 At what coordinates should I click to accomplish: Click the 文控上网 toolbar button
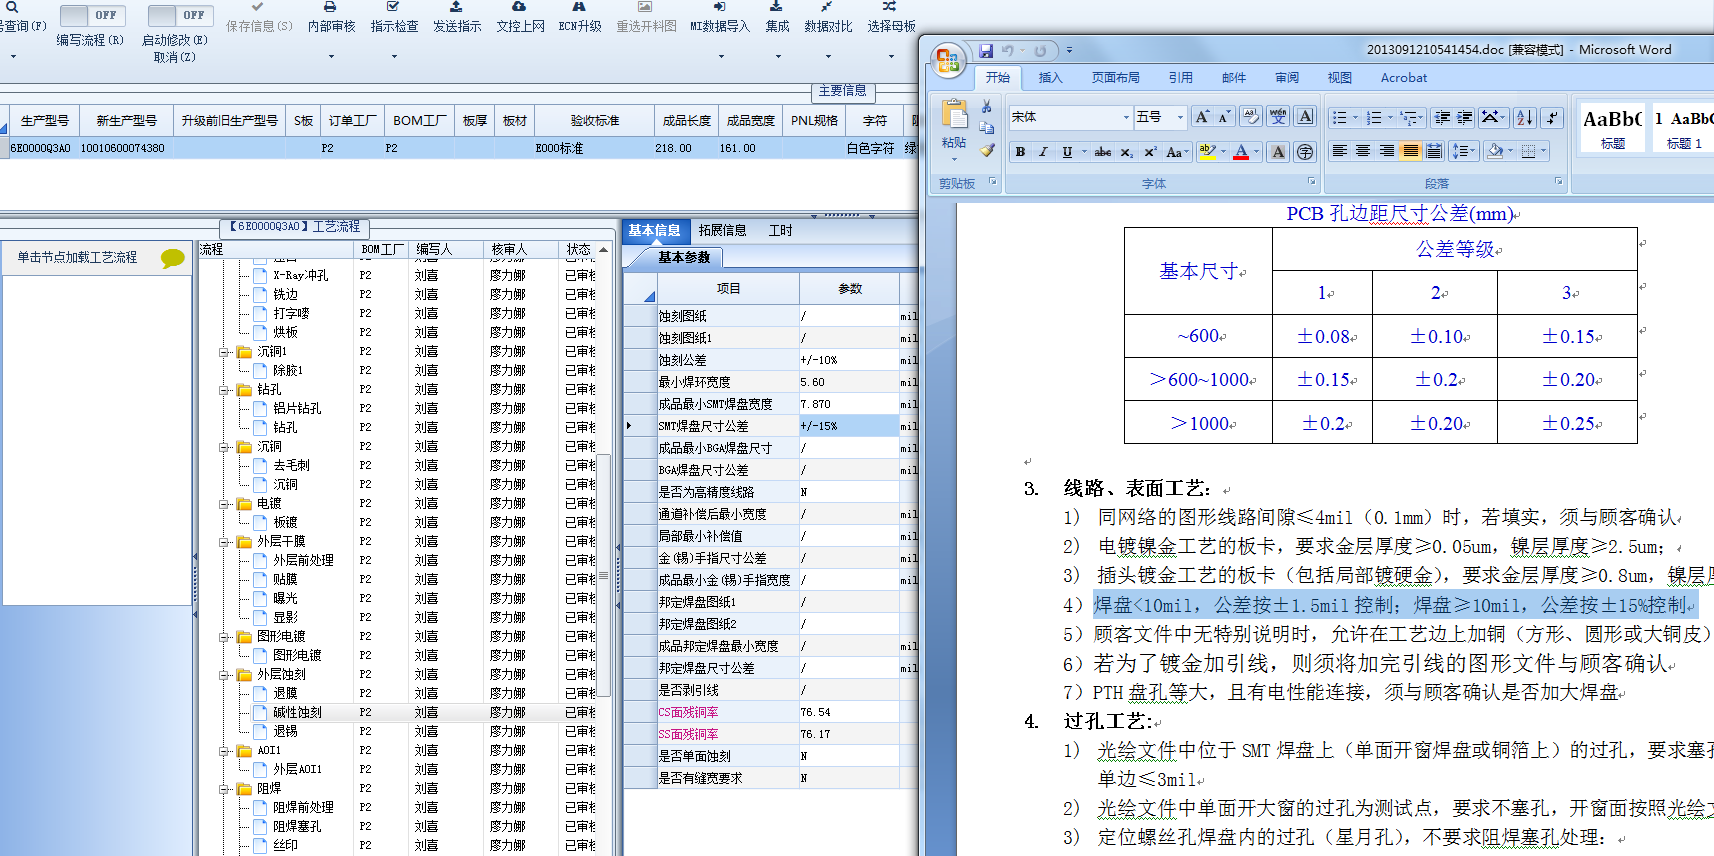pyautogui.click(x=520, y=19)
